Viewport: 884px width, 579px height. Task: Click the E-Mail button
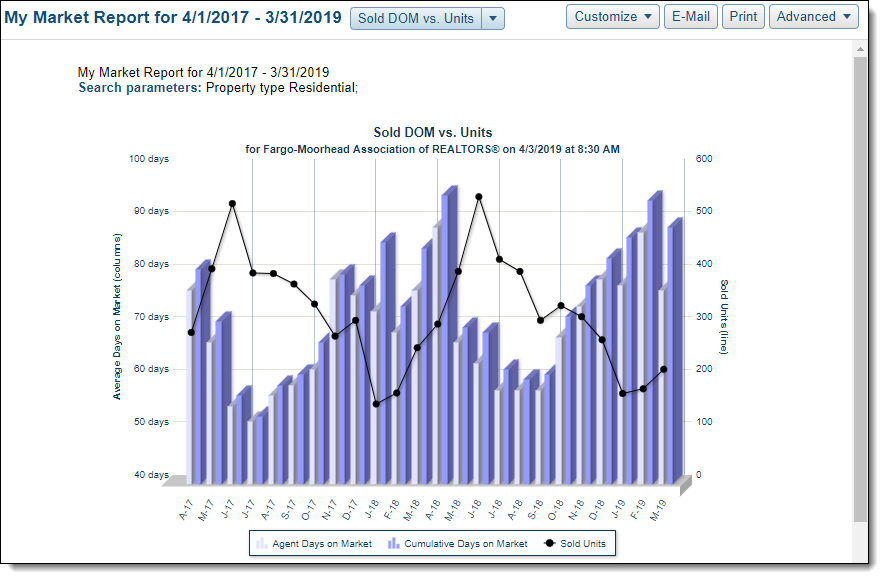[690, 16]
